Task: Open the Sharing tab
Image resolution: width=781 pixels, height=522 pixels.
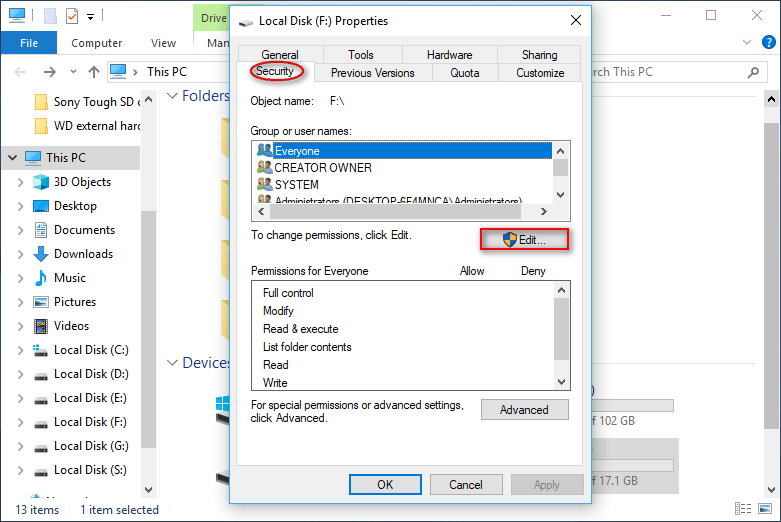Action: point(539,54)
